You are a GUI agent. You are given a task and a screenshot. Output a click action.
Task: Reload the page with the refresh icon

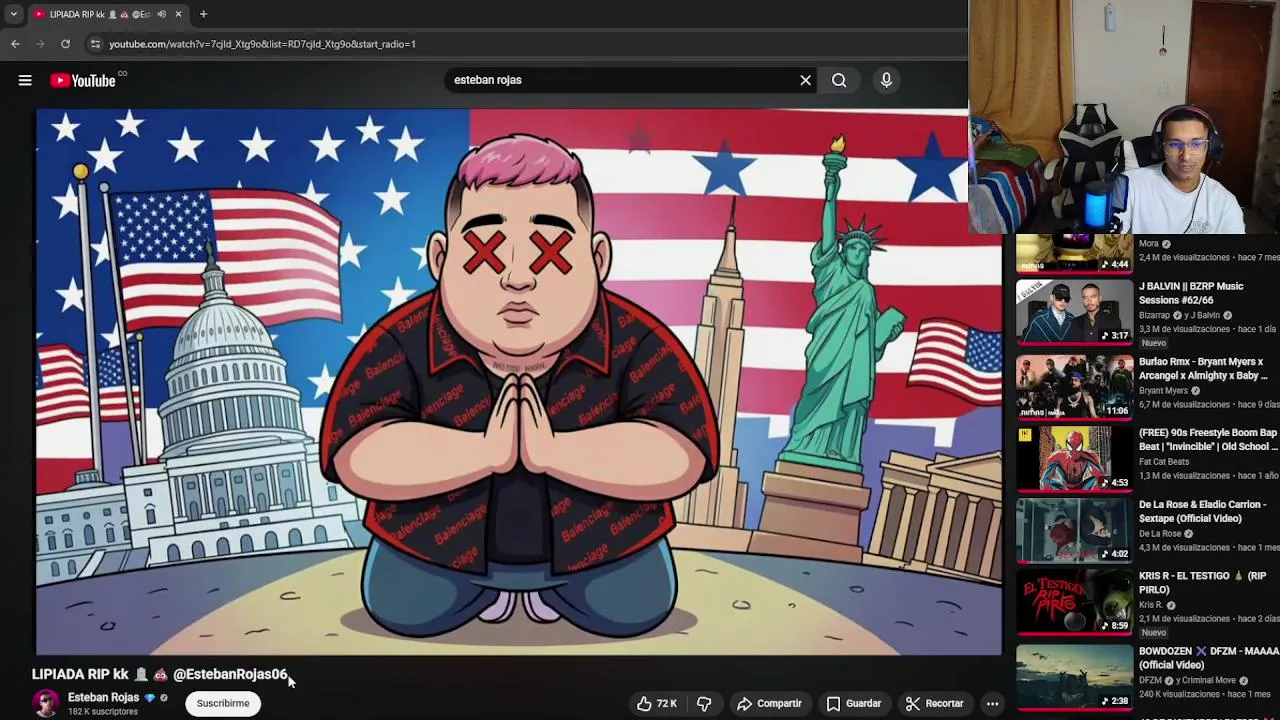tap(65, 44)
